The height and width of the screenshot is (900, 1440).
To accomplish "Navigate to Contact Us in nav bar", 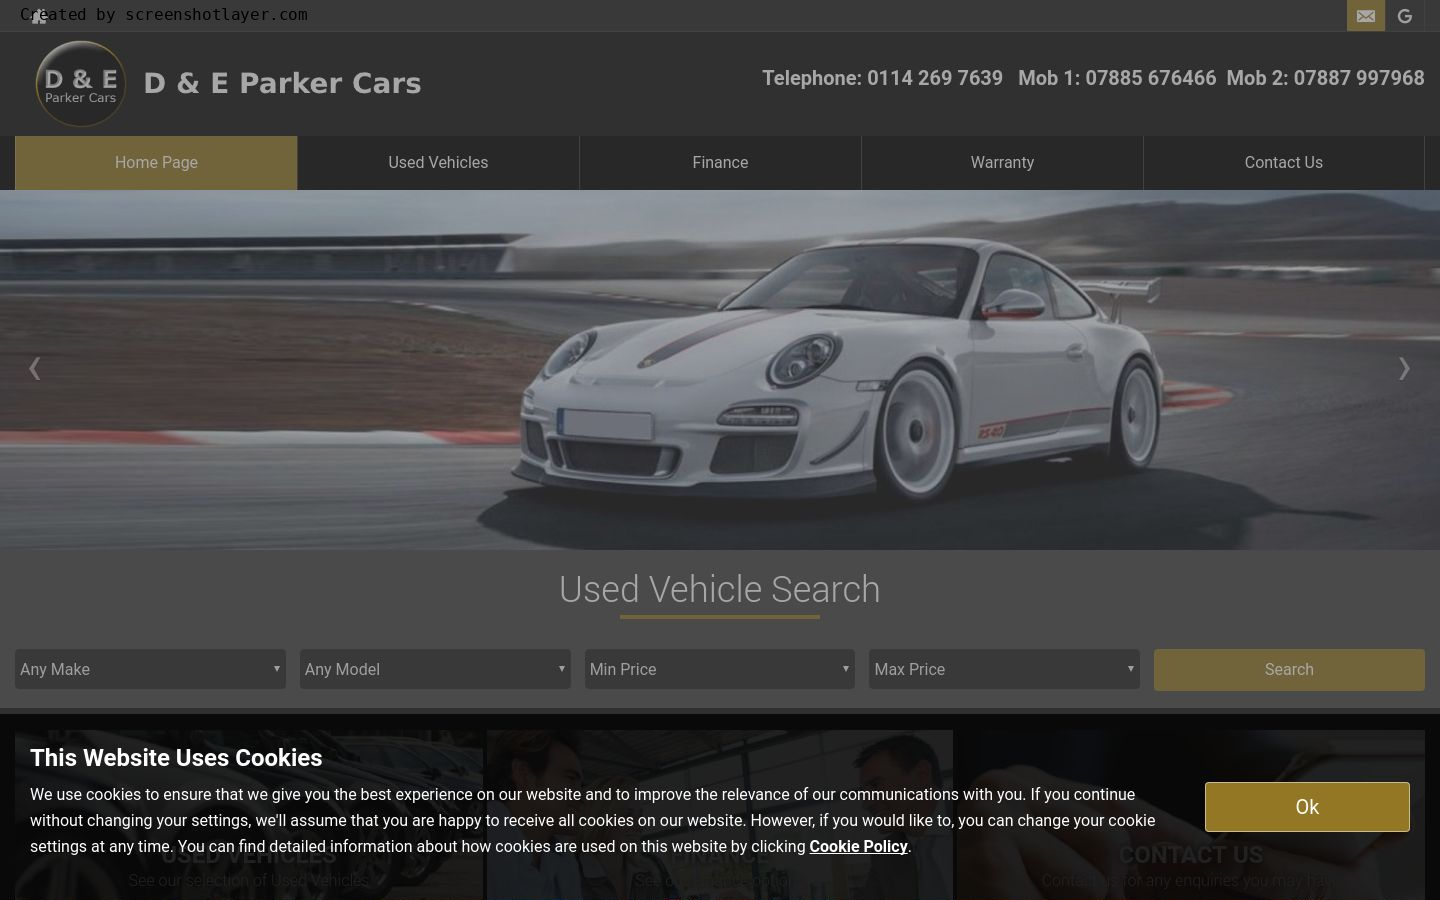I will [1283, 163].
